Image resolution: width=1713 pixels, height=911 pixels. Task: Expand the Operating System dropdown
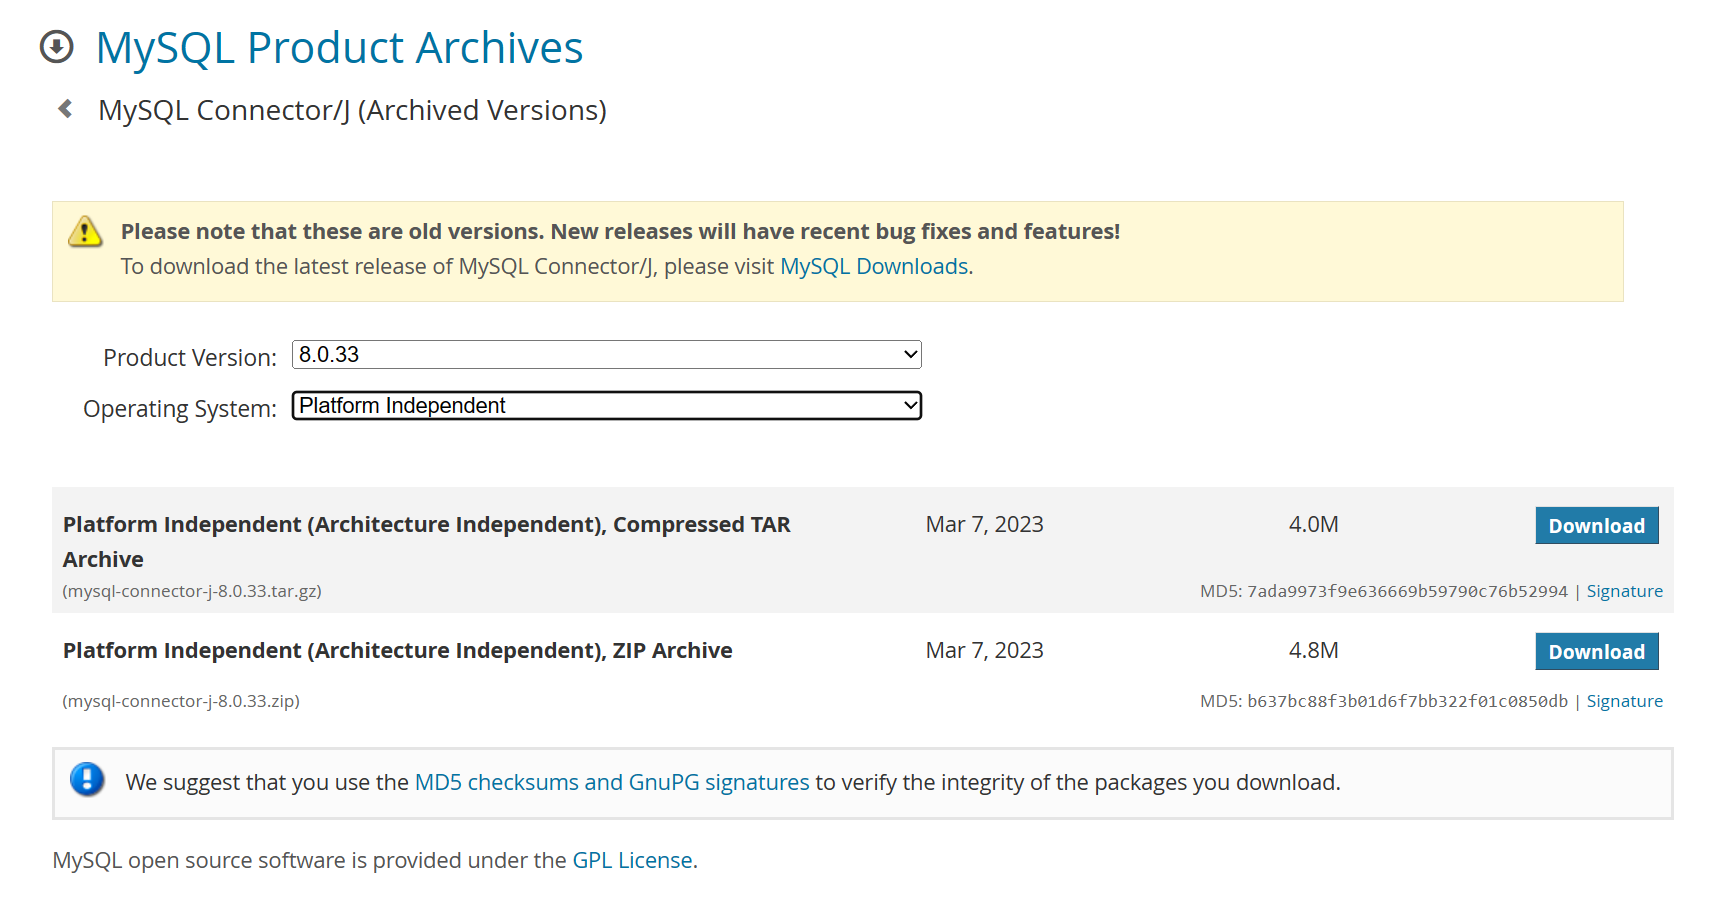point(606,406)
